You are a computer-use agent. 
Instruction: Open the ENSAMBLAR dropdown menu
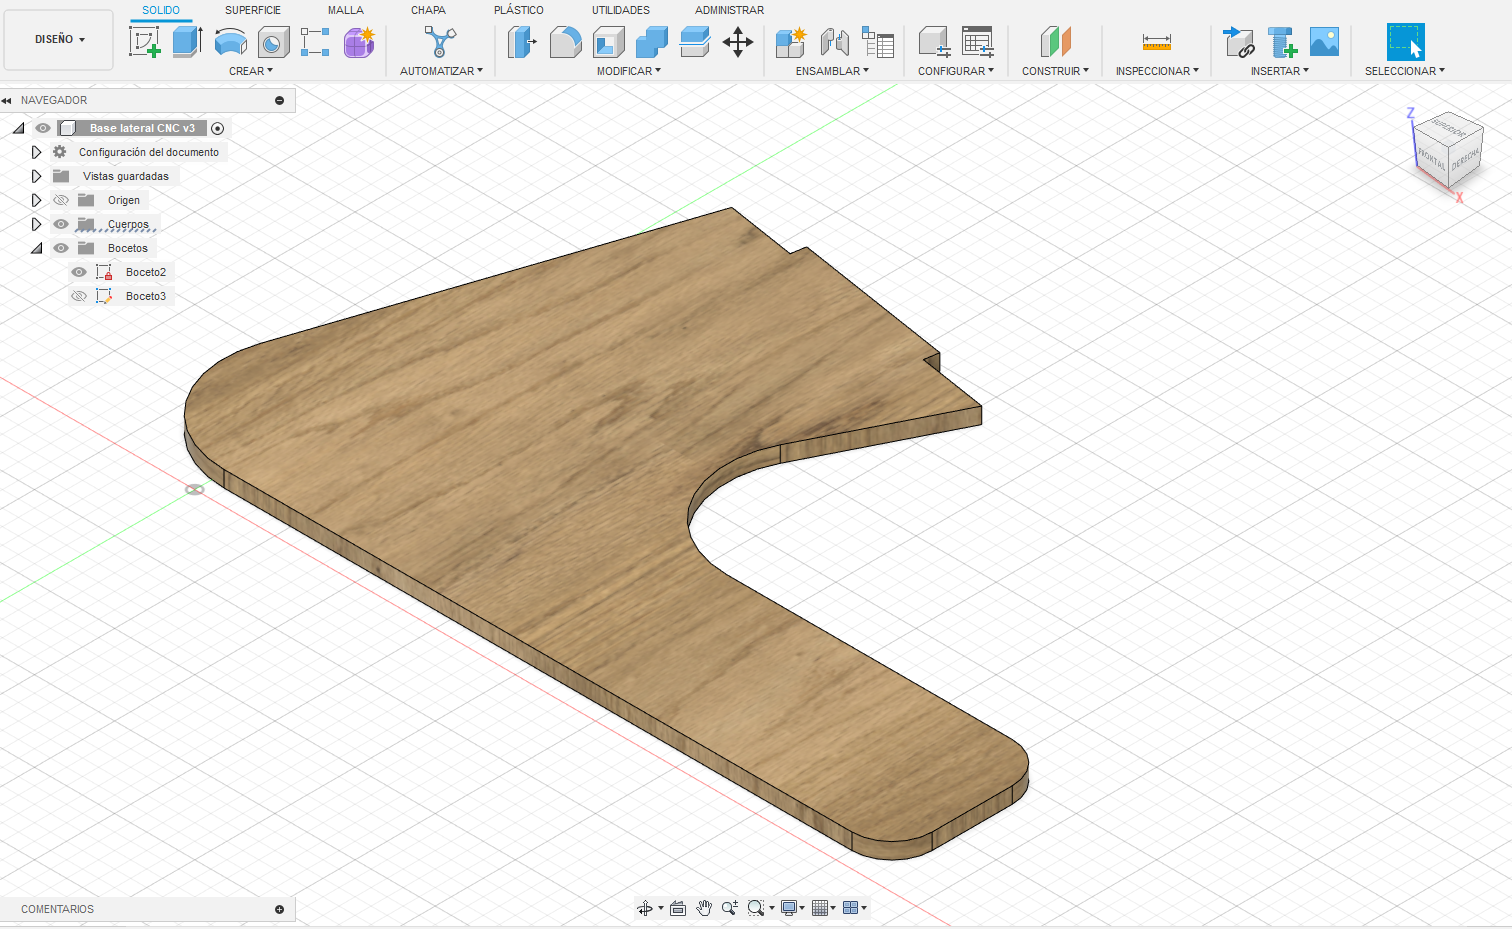[832, 71]
